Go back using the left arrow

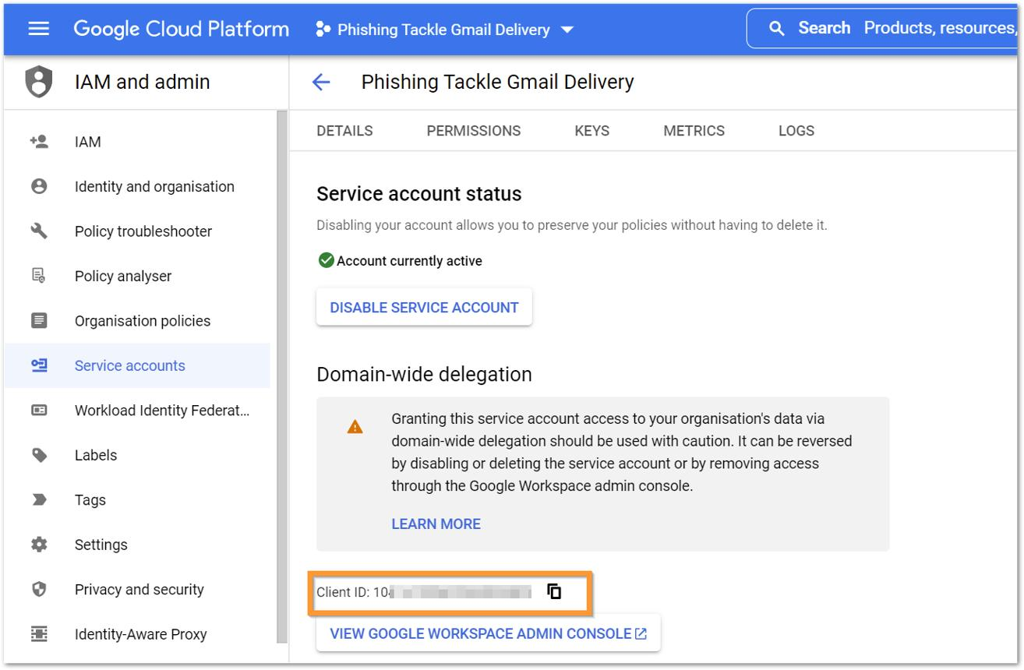pyautogui.click(x=321, y=82)
